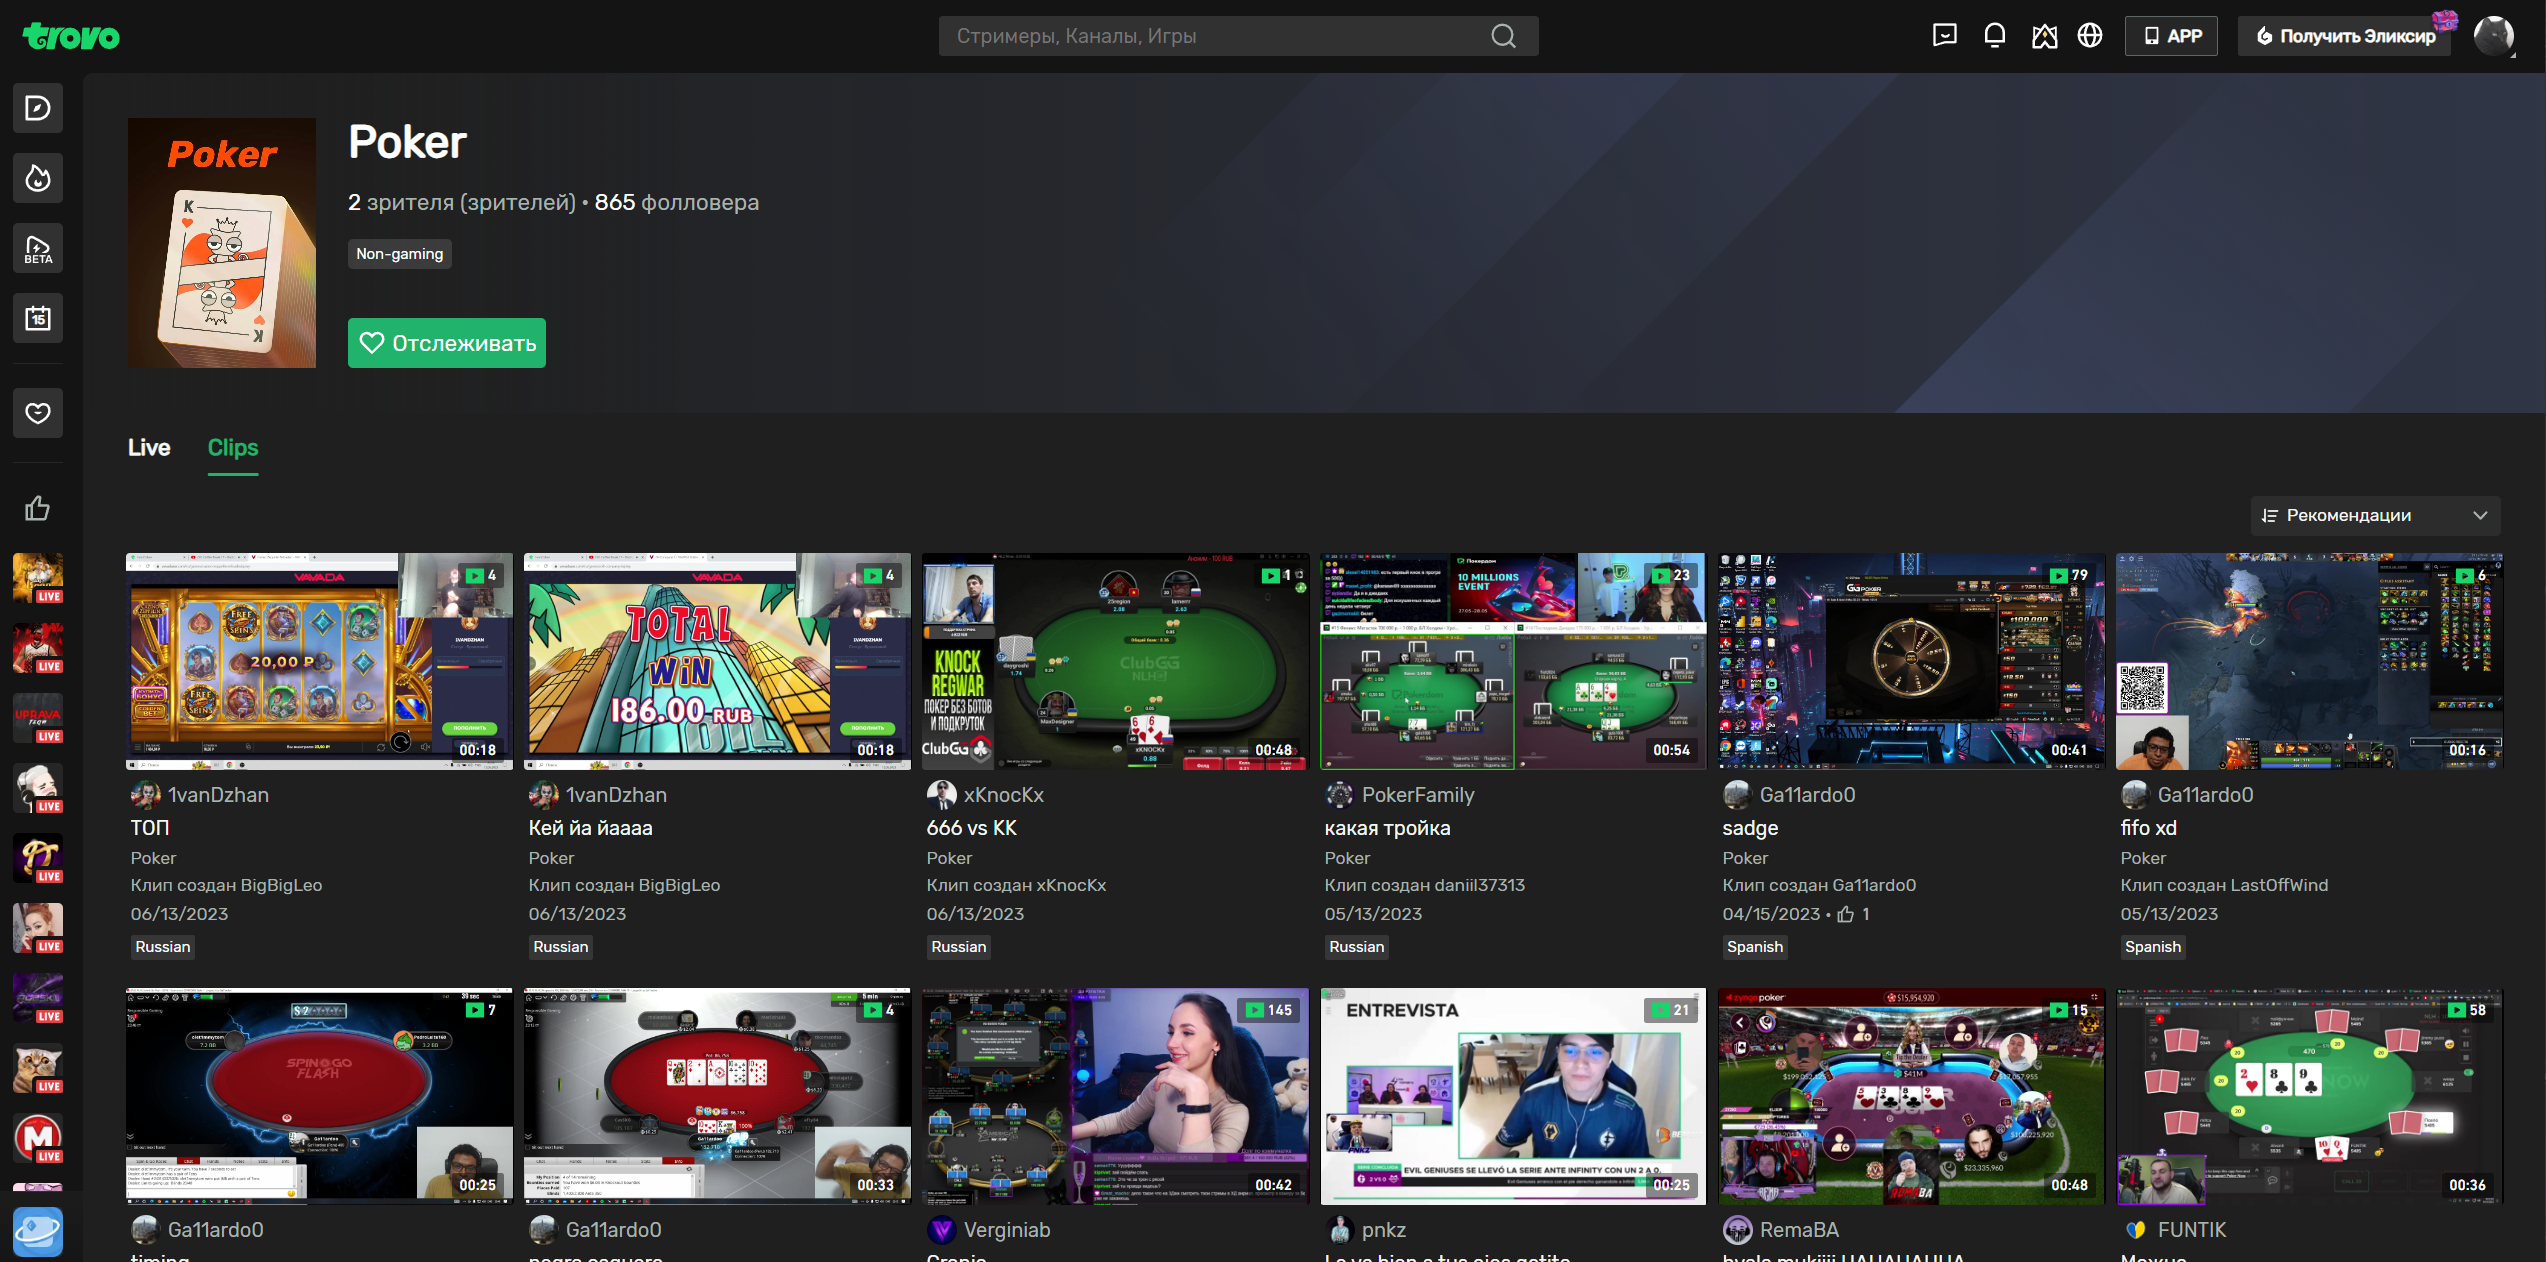Expand the Рекомендации sort dropdown

[x=2374, y=515]
